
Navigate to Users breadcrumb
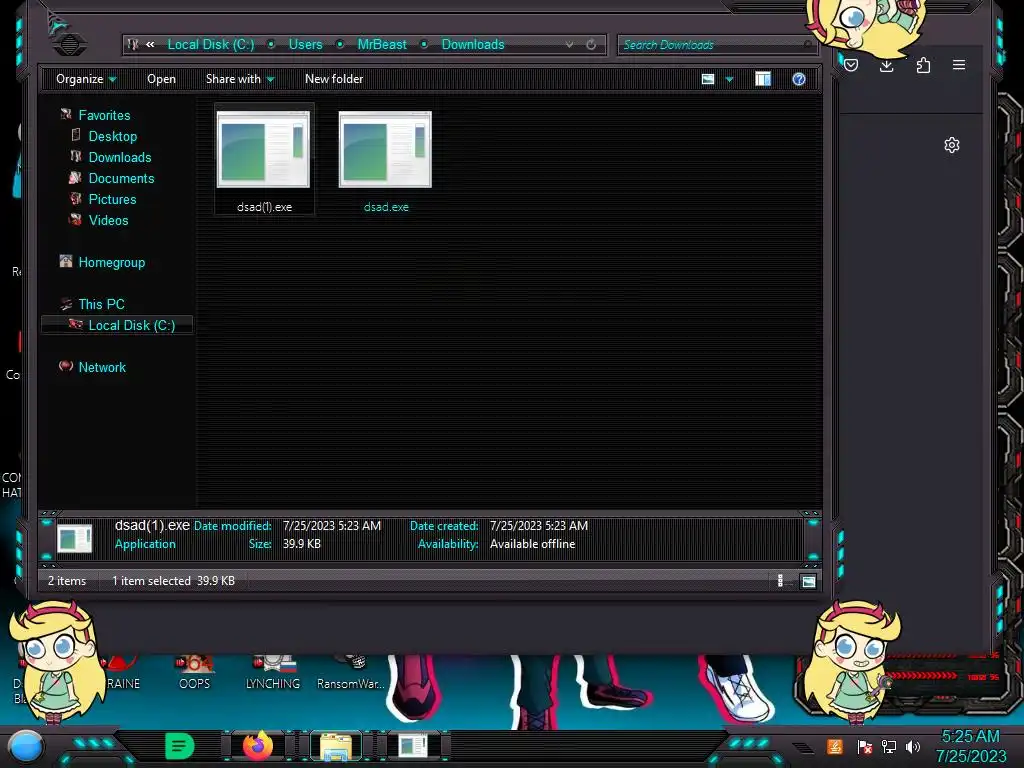click(x=306, y=44)
